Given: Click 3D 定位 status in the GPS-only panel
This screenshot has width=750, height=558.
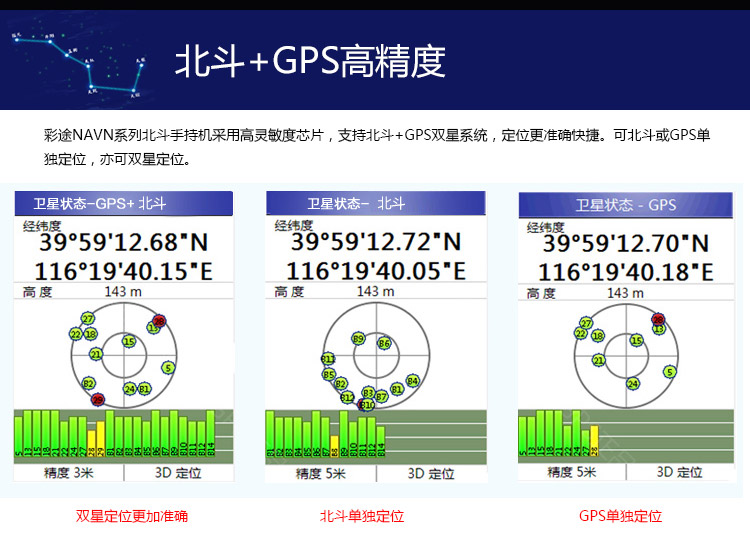Looking at the screenshot, I should (x=679, y=472).
